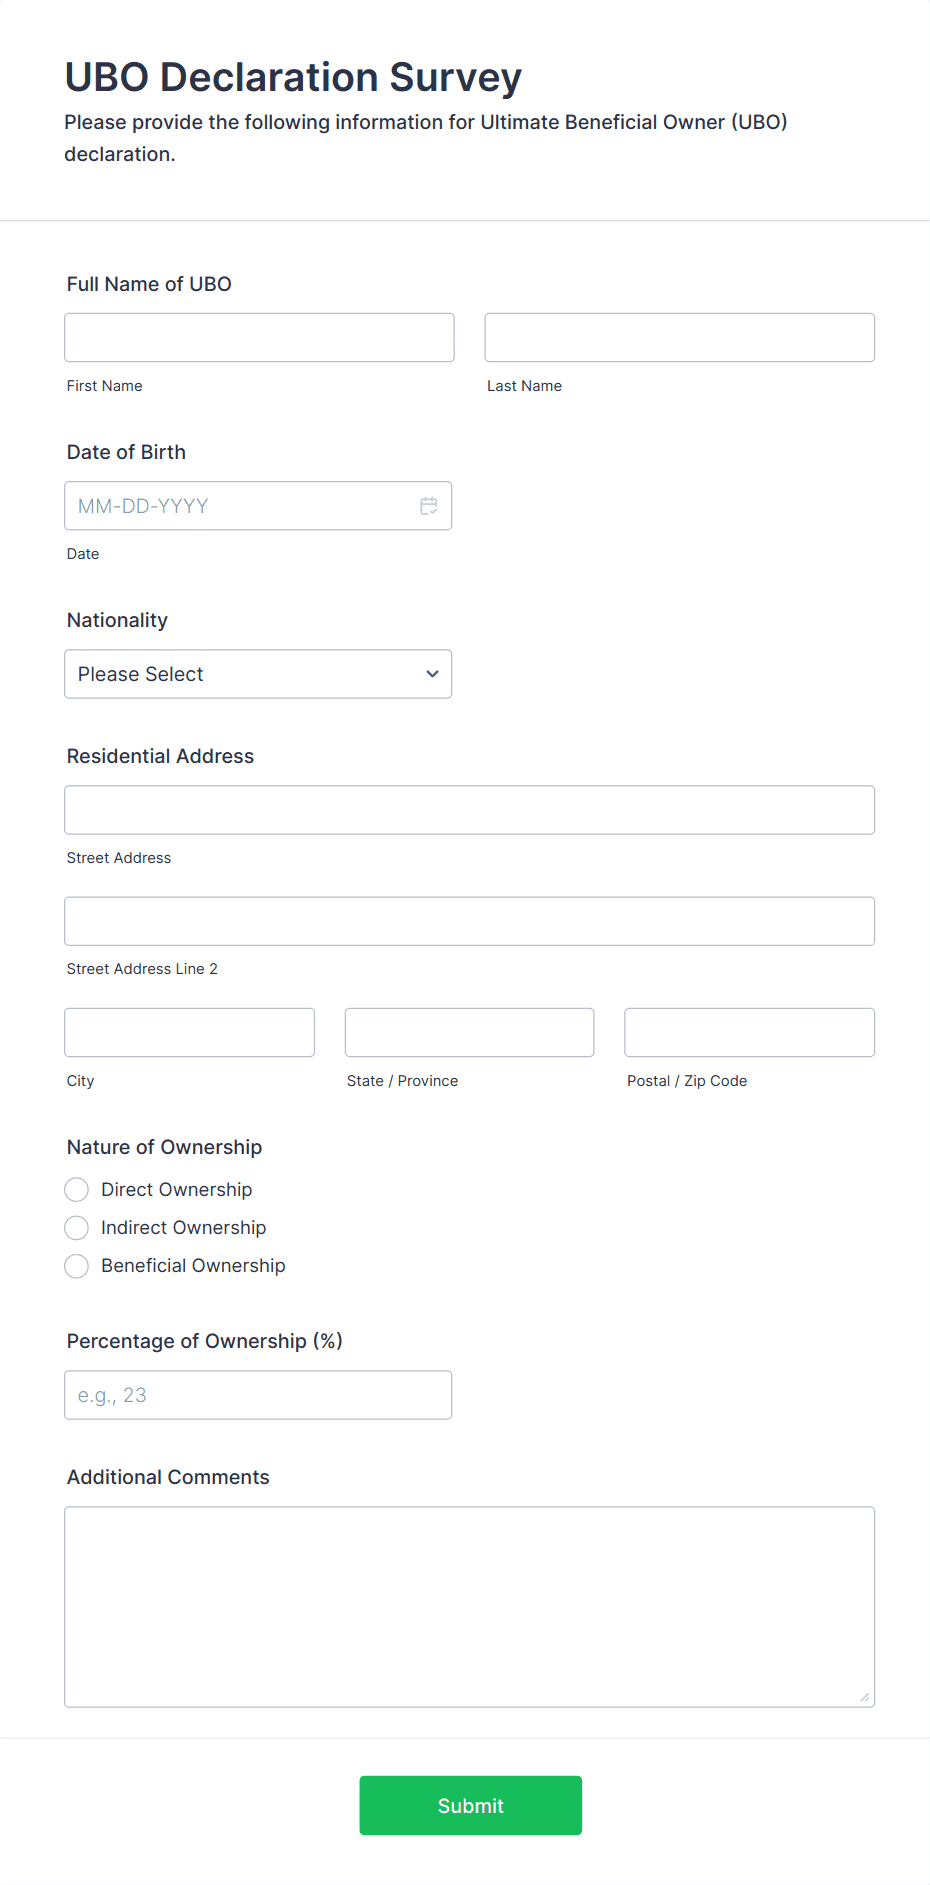This screenshot has height=1885, width=930.
Task: Focus the Postal / Zip Code field
Action: coord(749,1032)
